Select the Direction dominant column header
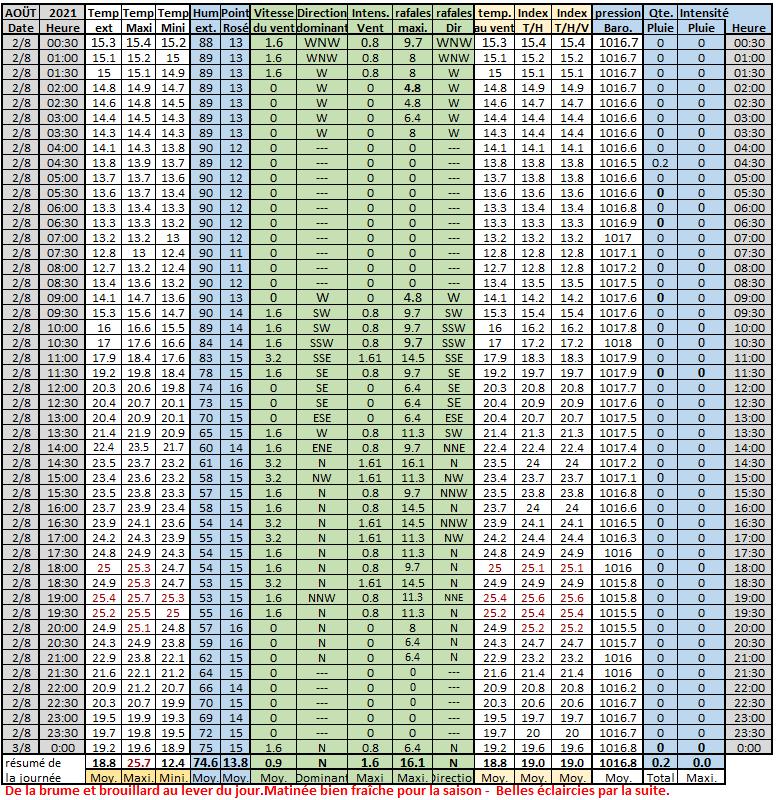 (x=322, y=20)
